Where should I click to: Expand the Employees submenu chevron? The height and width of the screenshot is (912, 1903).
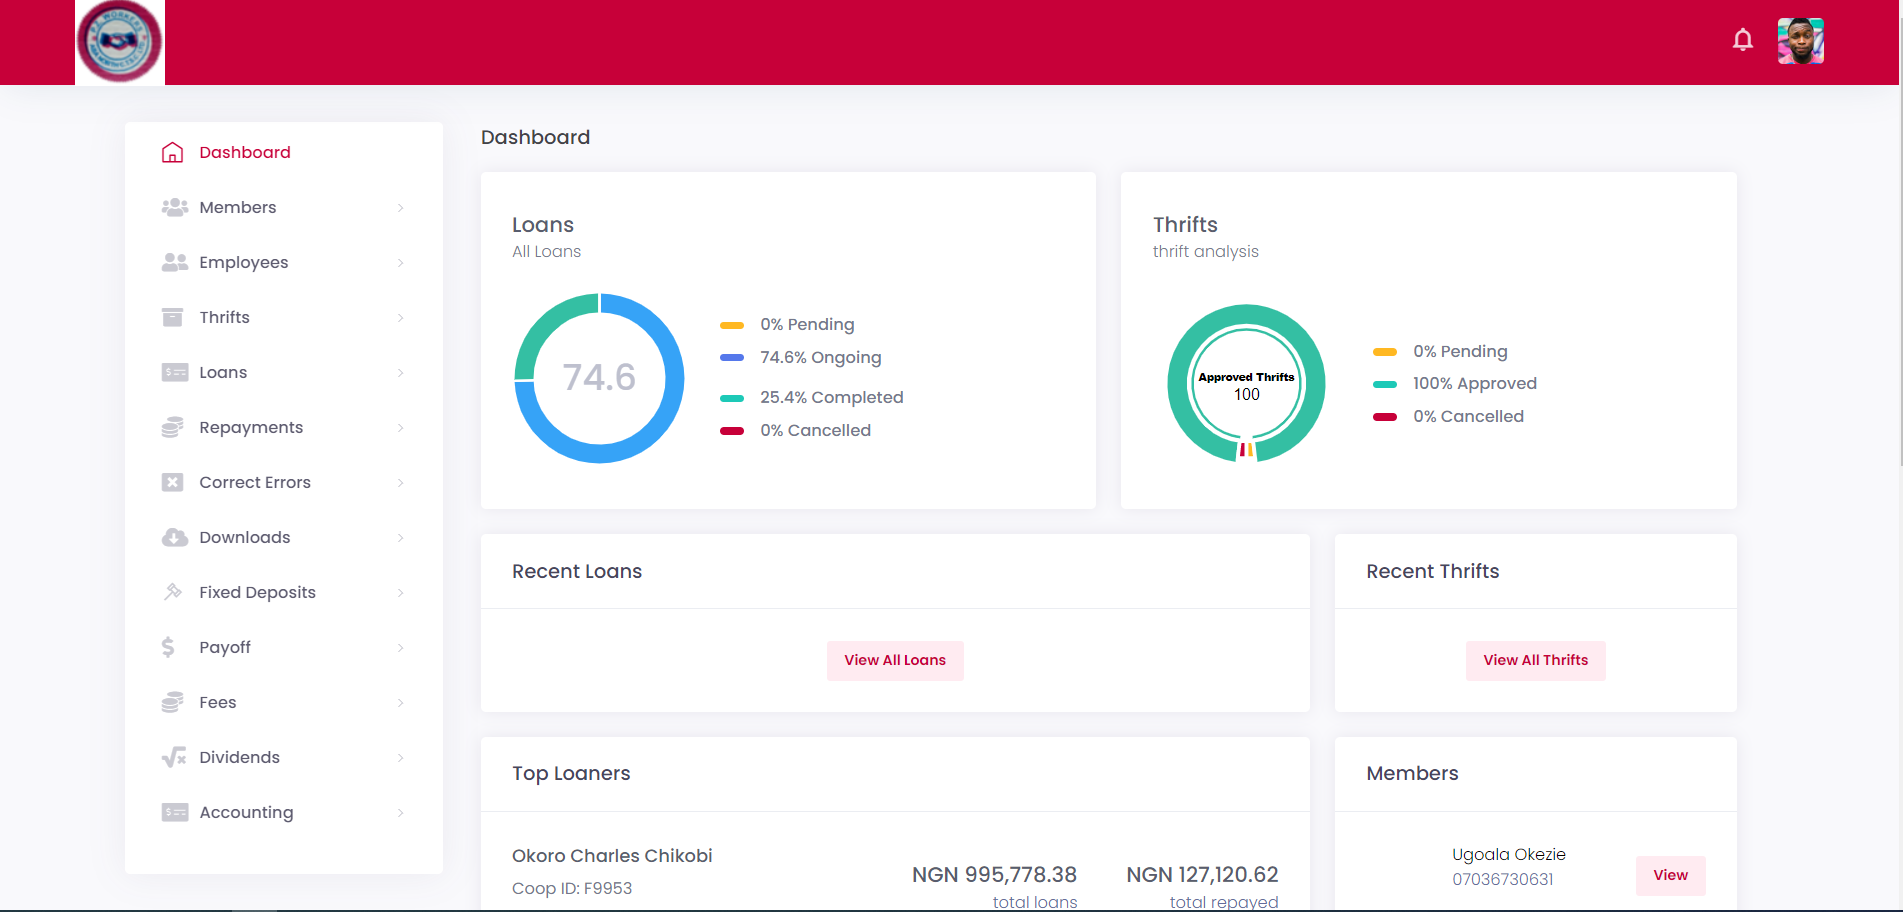[400, 263]
